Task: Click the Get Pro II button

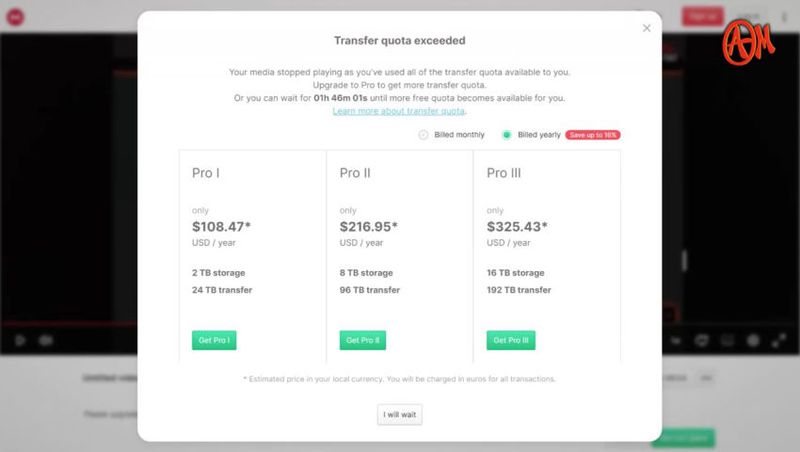Action: tap(363, 340)
